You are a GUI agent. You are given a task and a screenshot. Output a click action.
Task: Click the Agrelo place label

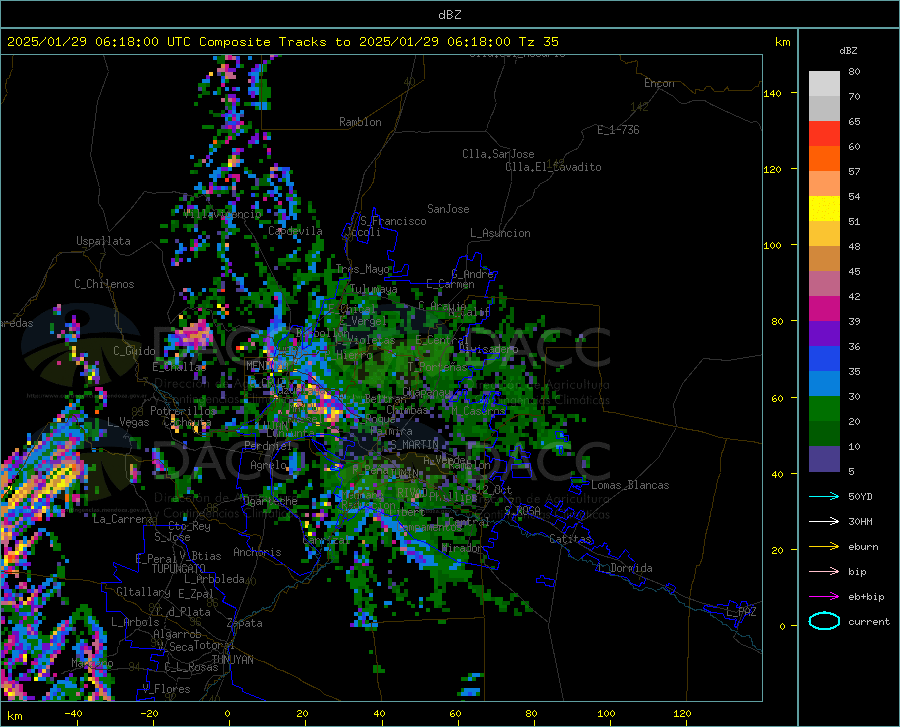click(268, 465)
